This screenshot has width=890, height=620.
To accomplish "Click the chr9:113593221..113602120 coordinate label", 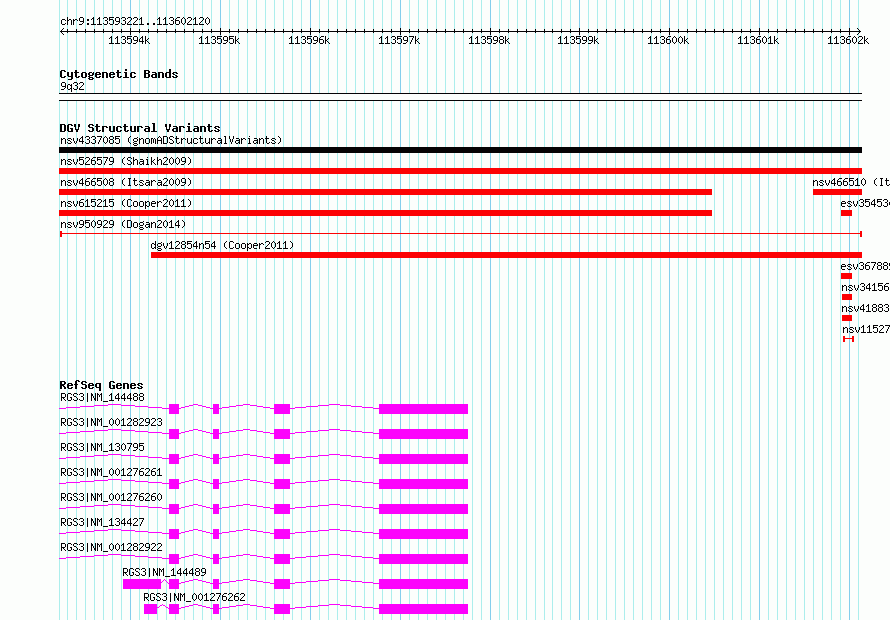I will 135,21.
